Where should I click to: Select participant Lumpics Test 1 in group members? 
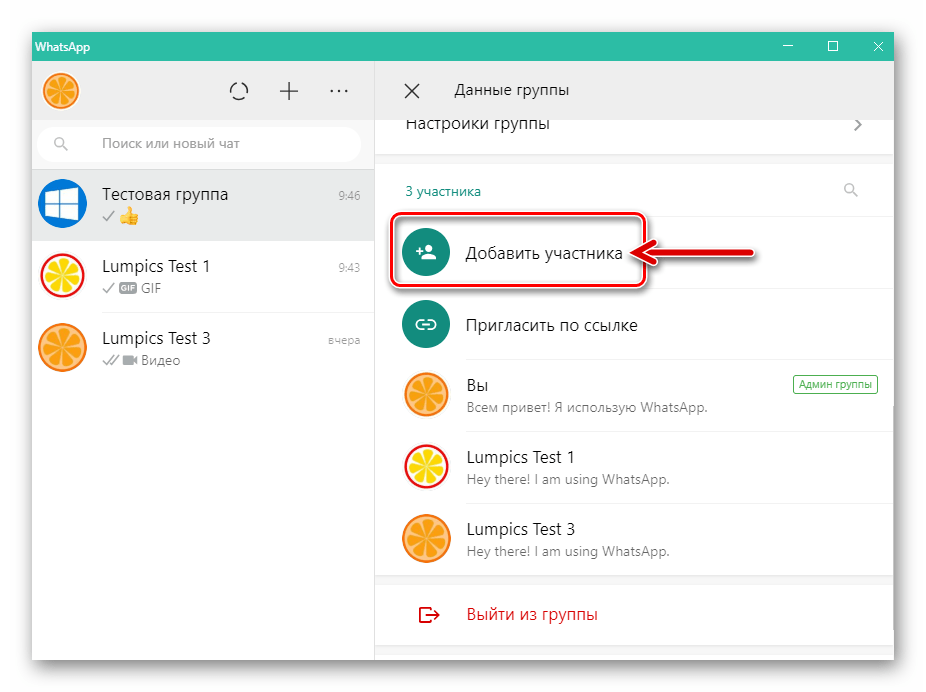[634, 468]
